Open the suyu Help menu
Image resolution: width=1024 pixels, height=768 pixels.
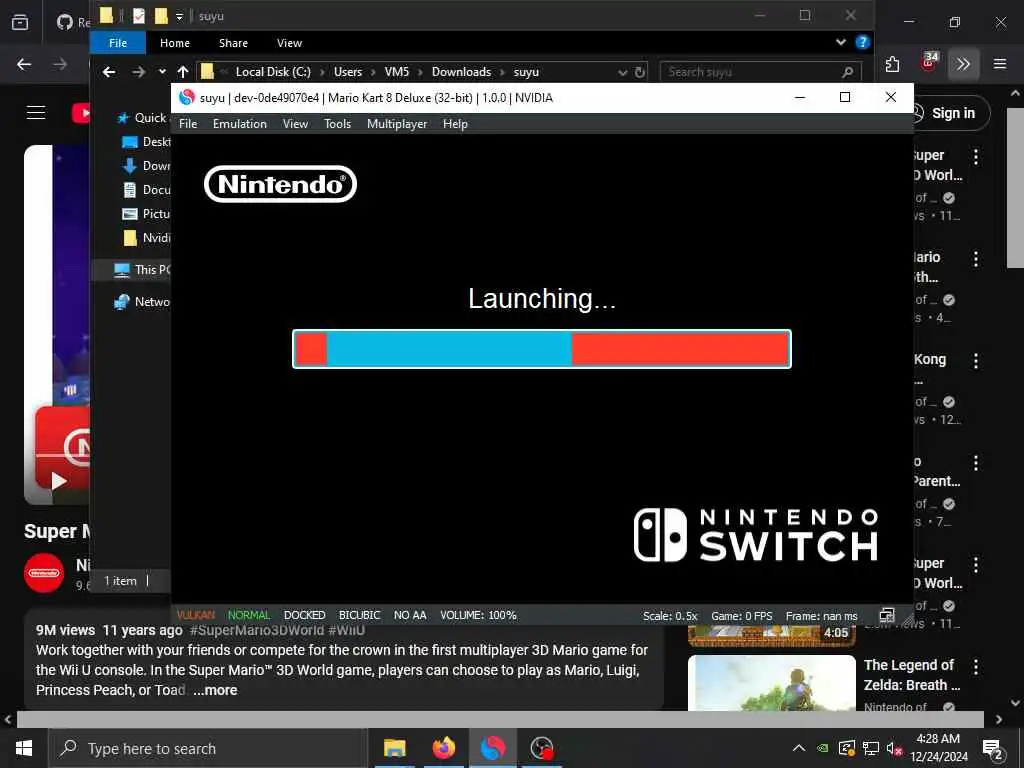point(455,123)
